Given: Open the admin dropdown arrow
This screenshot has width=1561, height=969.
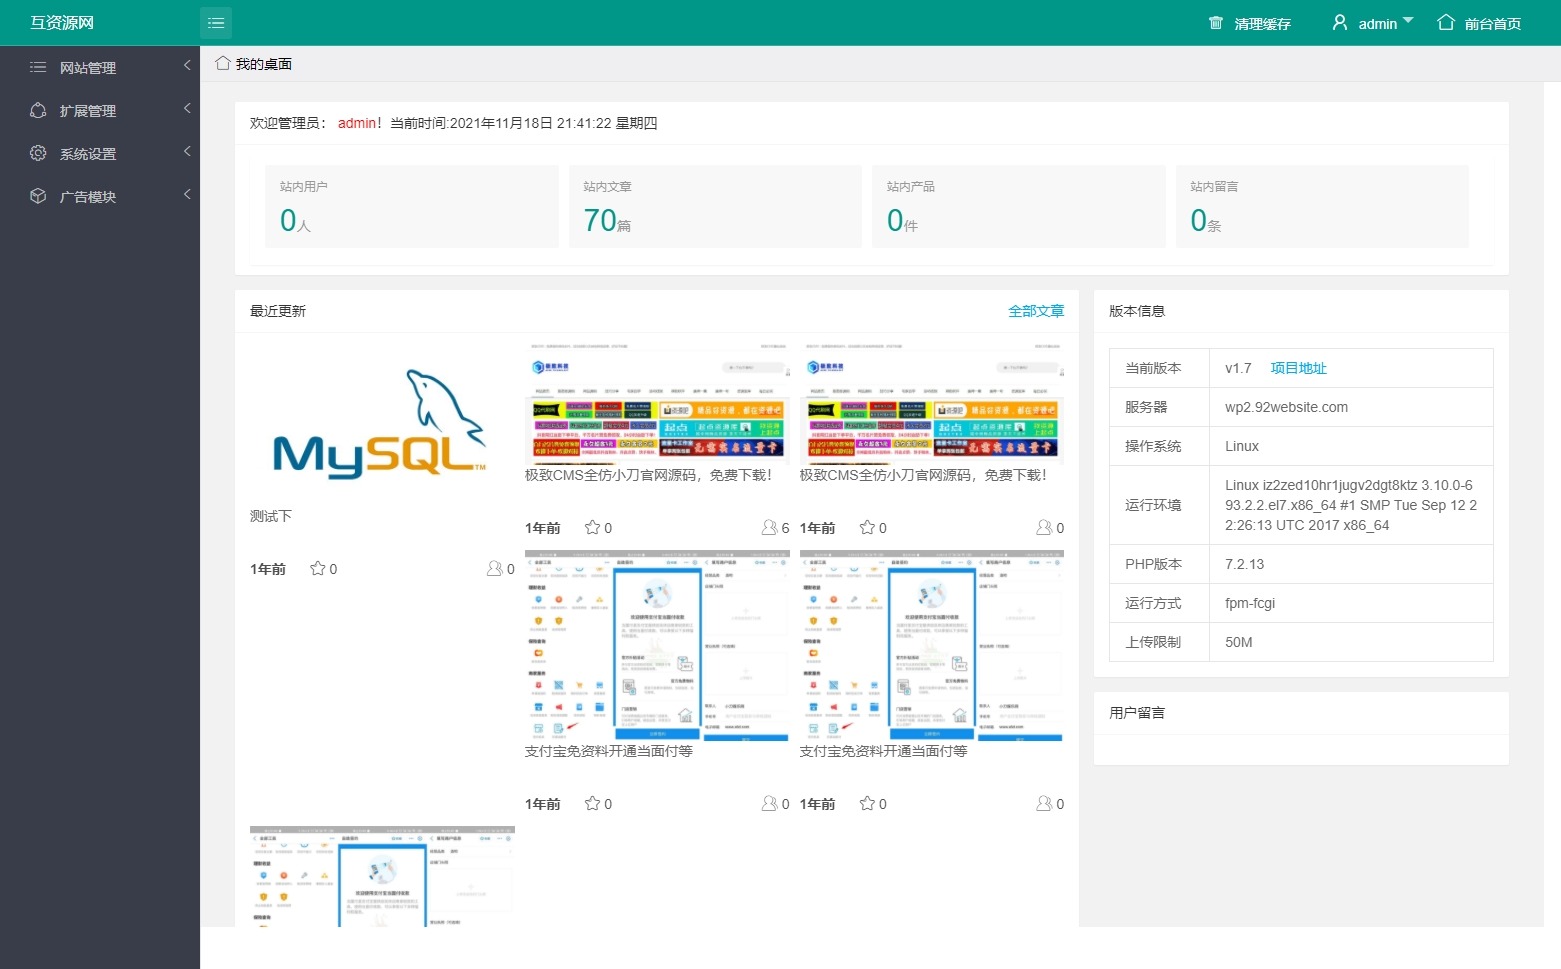Looking at the screenshot, I should click(1408, 20).
